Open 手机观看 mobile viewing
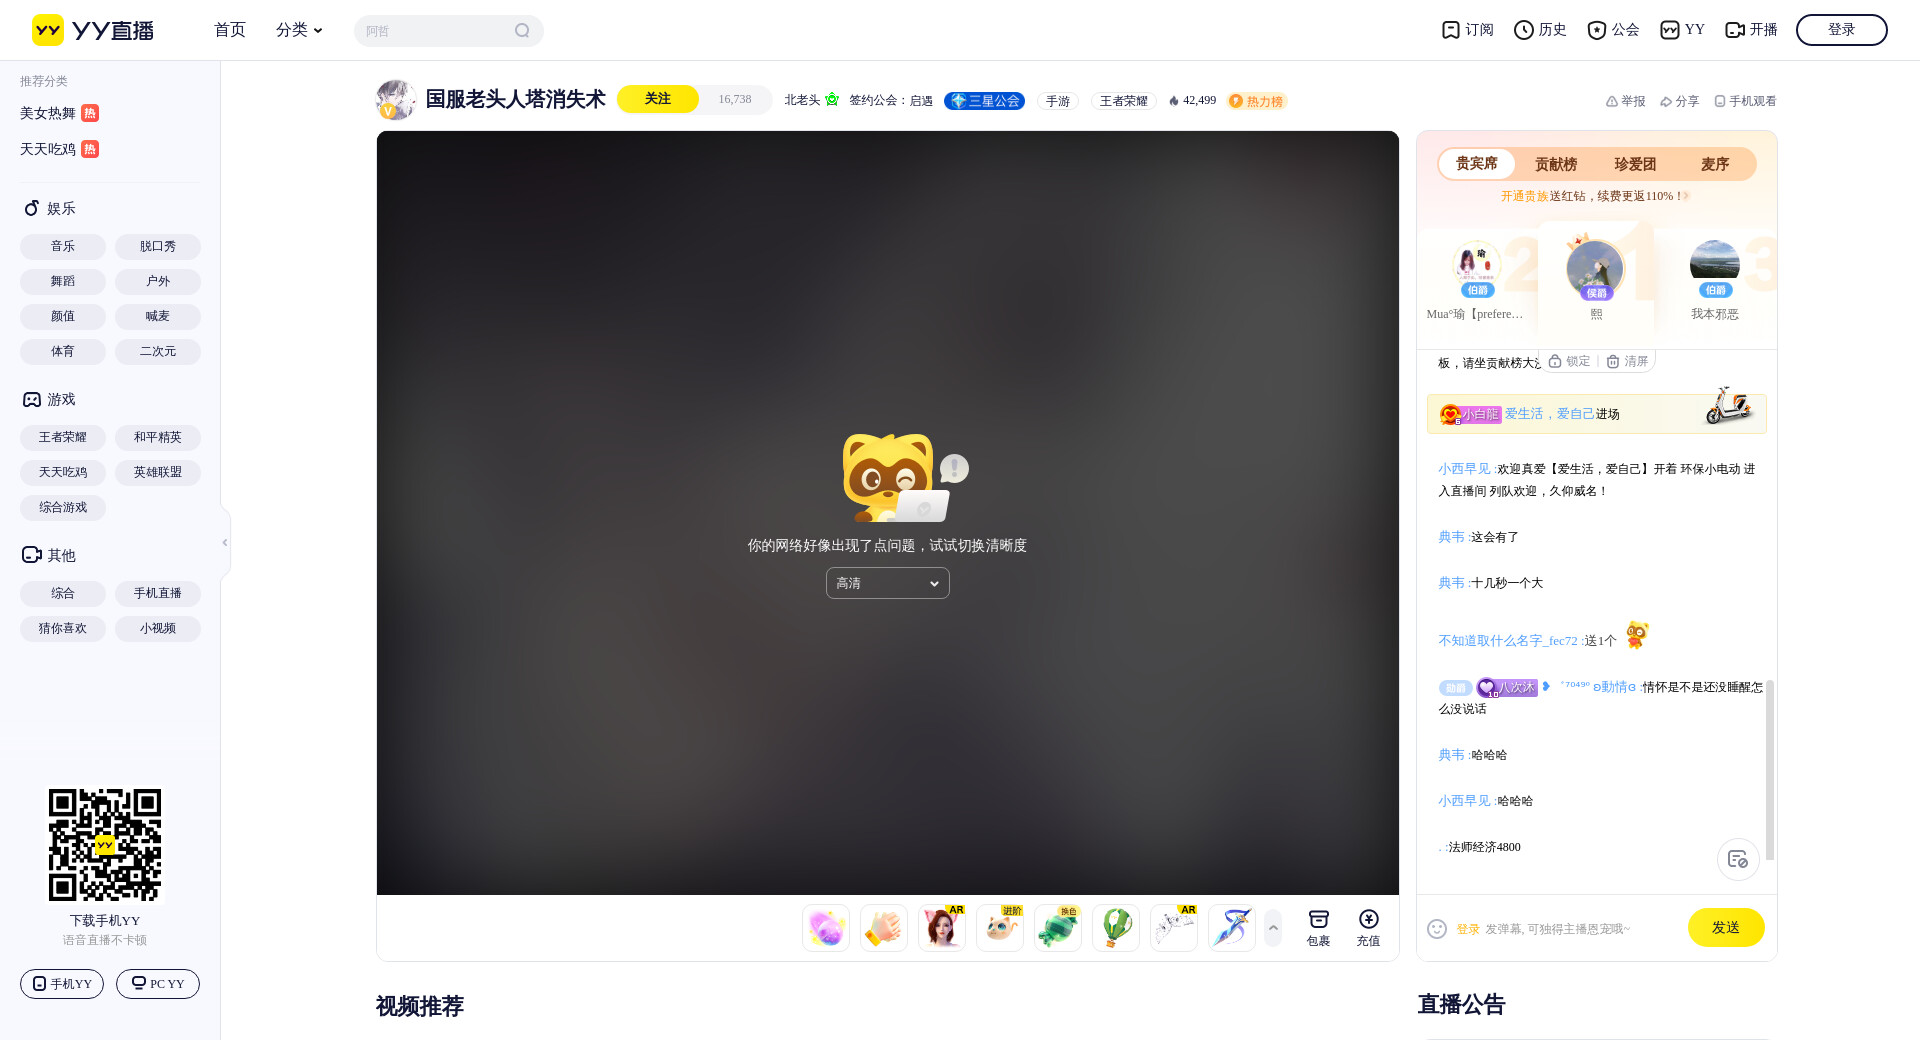 1745,101
